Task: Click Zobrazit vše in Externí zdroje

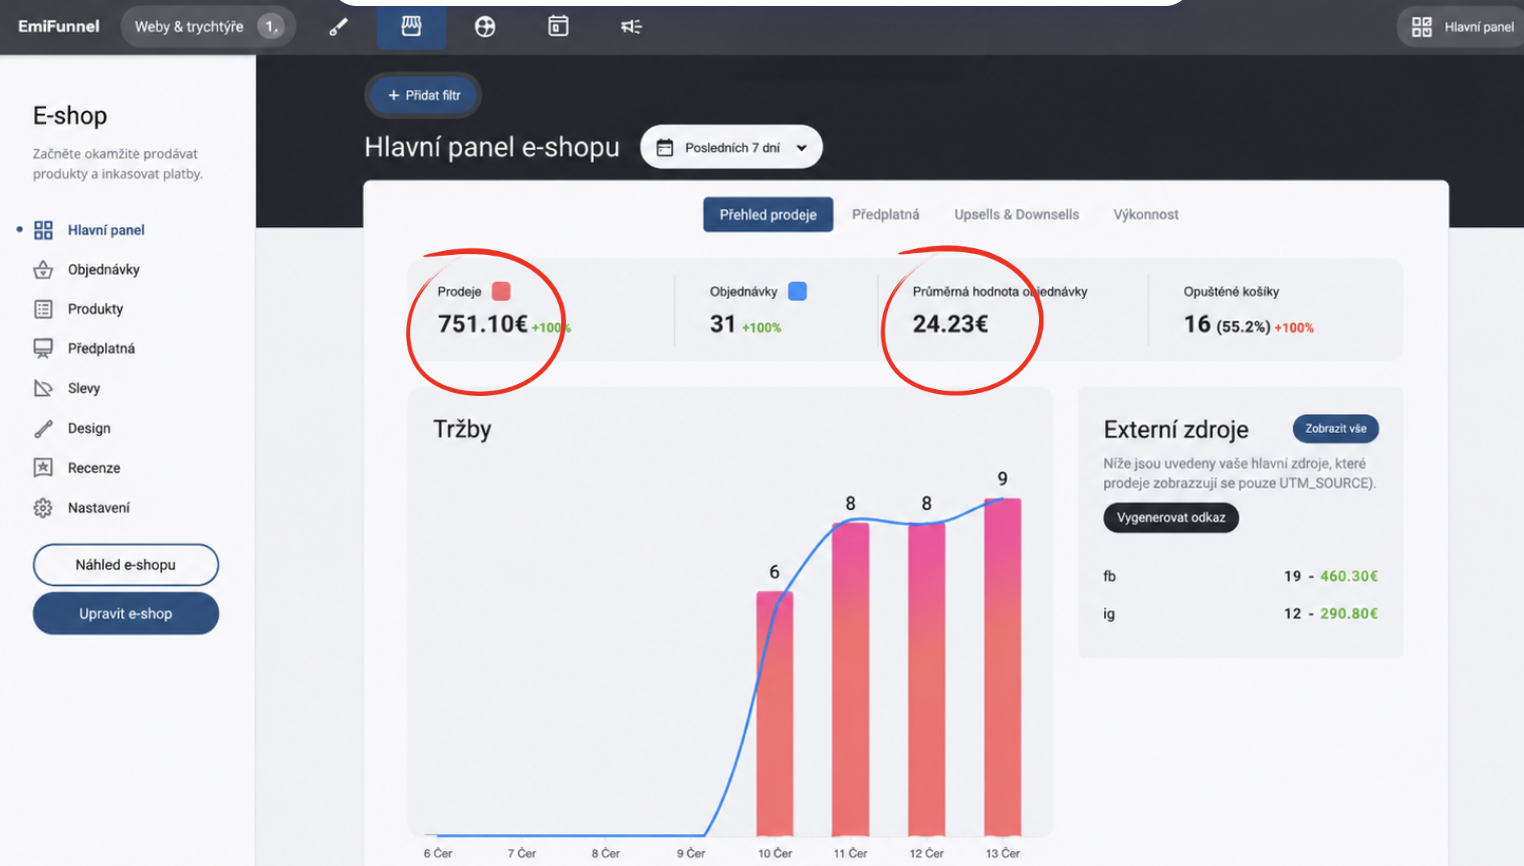Action: pyautogui.click(x=1335, y=428)
